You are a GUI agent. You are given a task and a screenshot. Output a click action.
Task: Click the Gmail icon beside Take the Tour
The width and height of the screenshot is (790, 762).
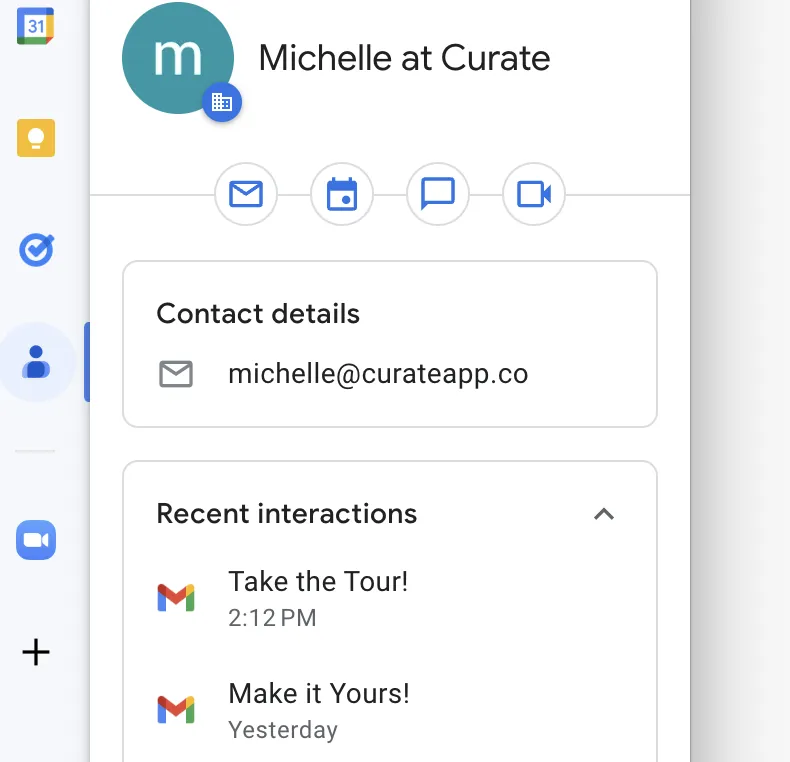pos(176,598)
